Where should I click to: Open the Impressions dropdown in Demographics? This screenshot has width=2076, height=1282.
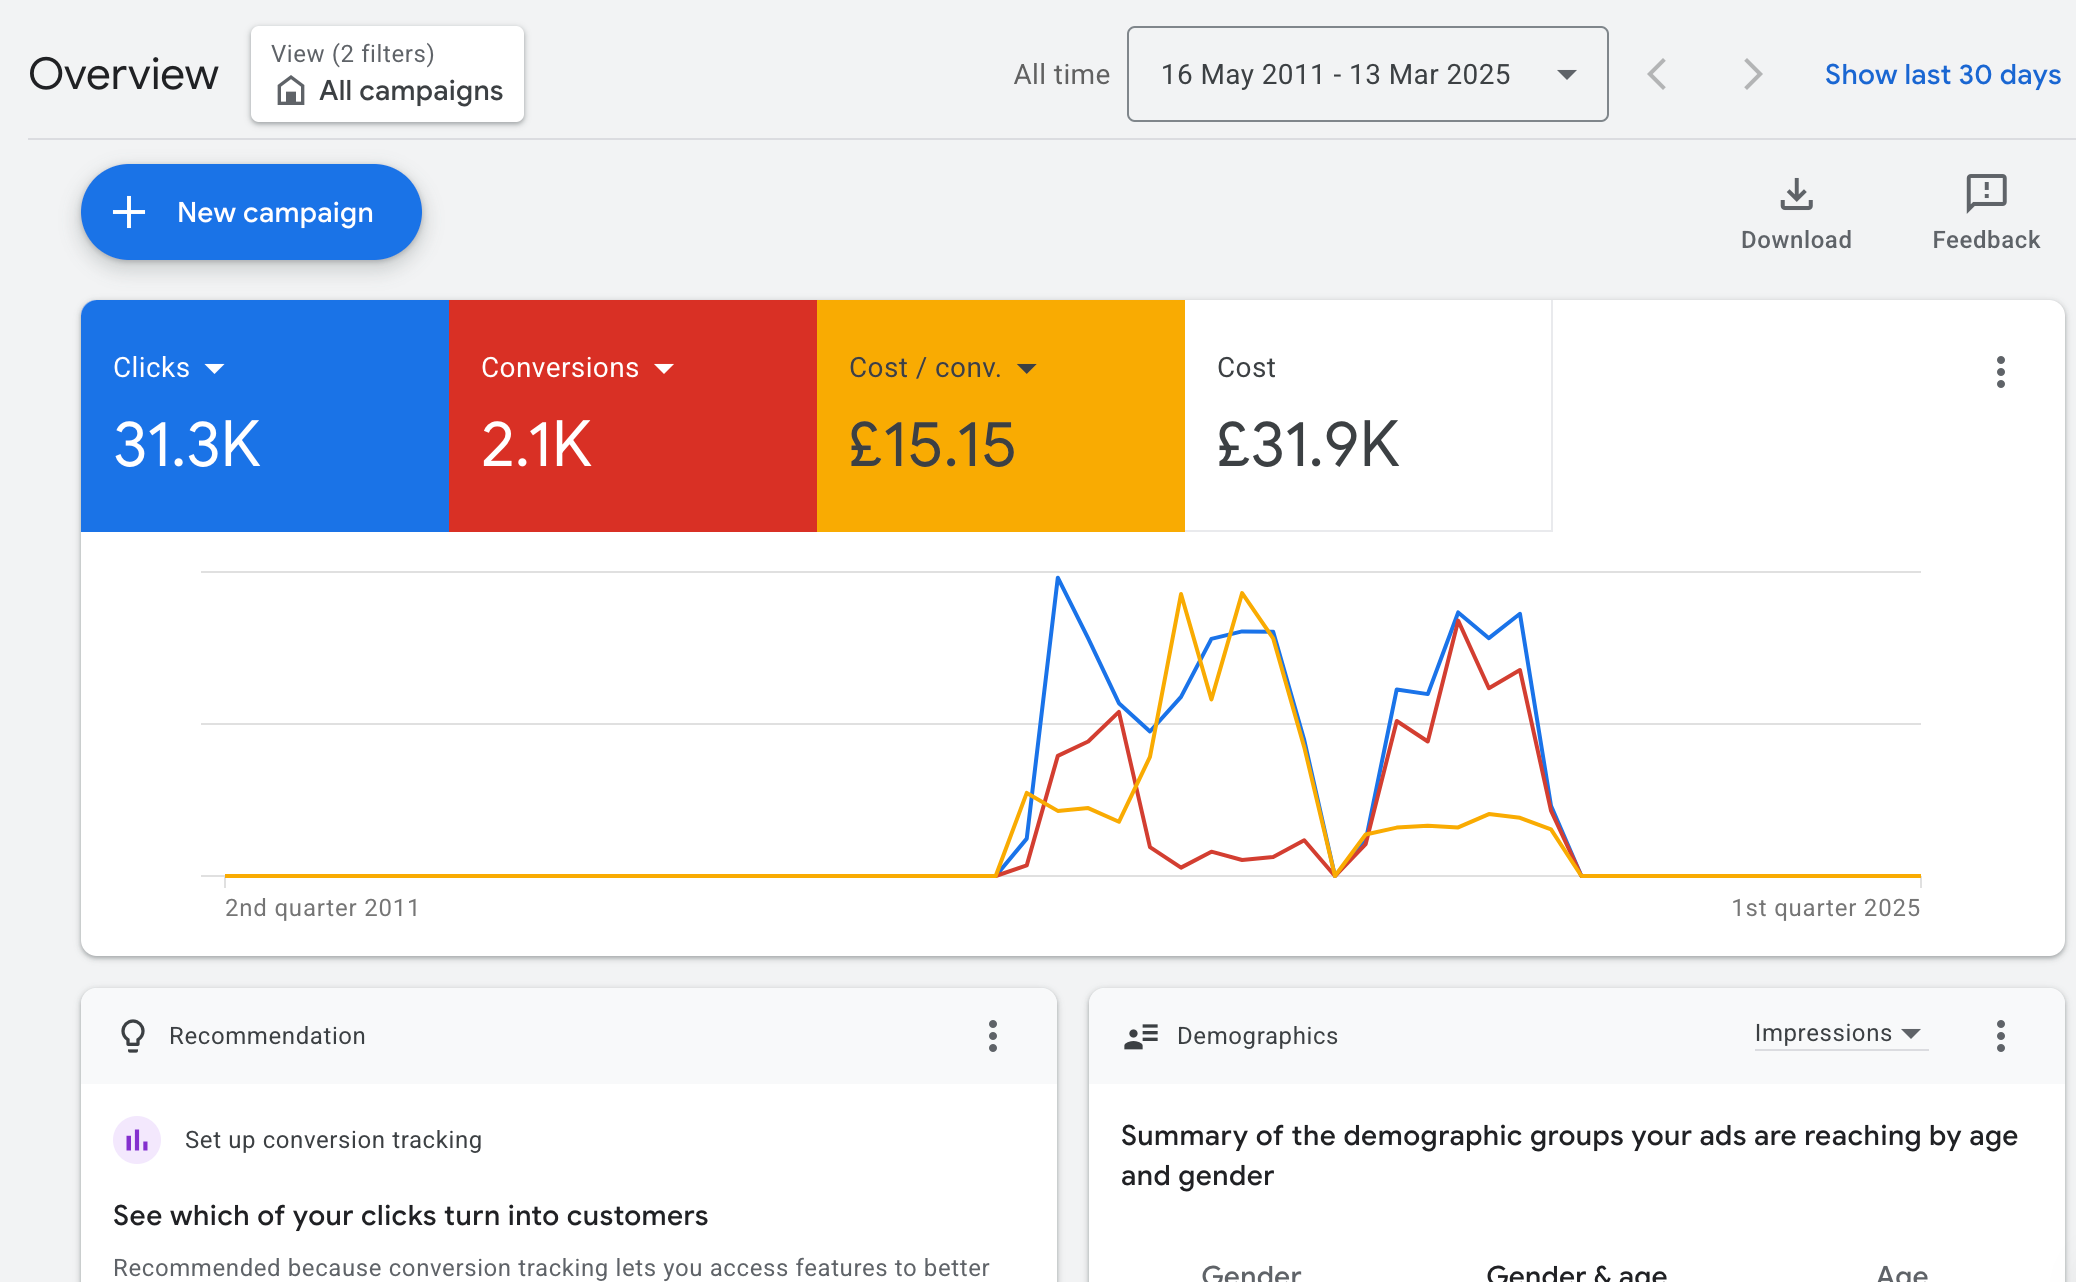click(x=1838, y=1034)
